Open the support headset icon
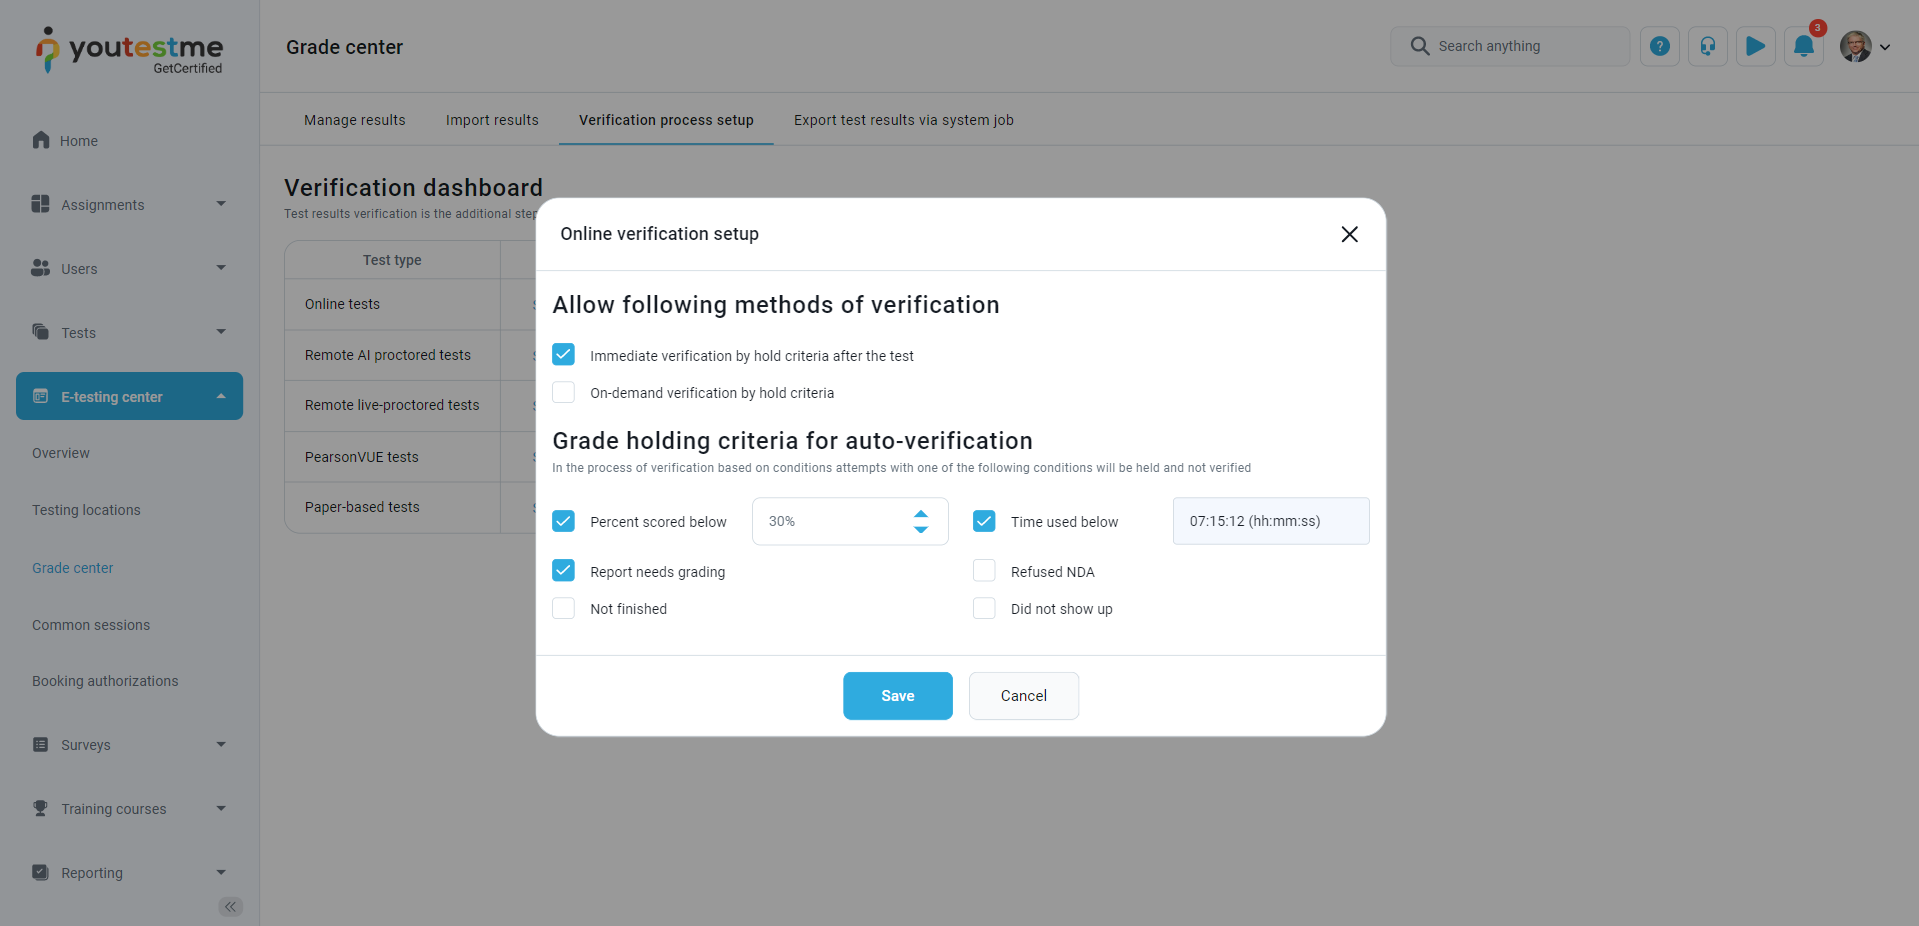1919x926 pixels. click(1707, 46)
